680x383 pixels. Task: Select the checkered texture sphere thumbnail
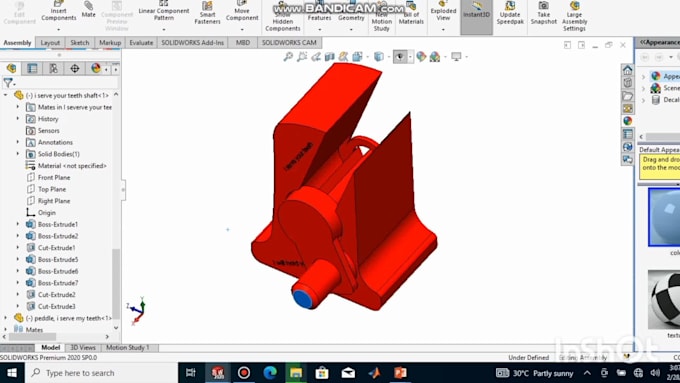pos(664,299)
